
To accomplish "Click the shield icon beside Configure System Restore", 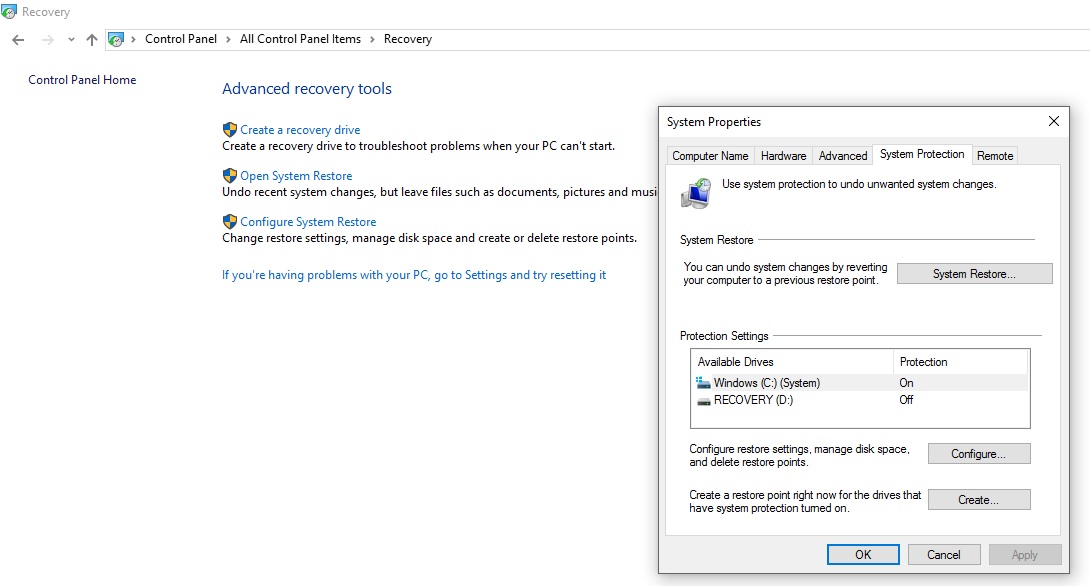I will click(x=230, y=222).
